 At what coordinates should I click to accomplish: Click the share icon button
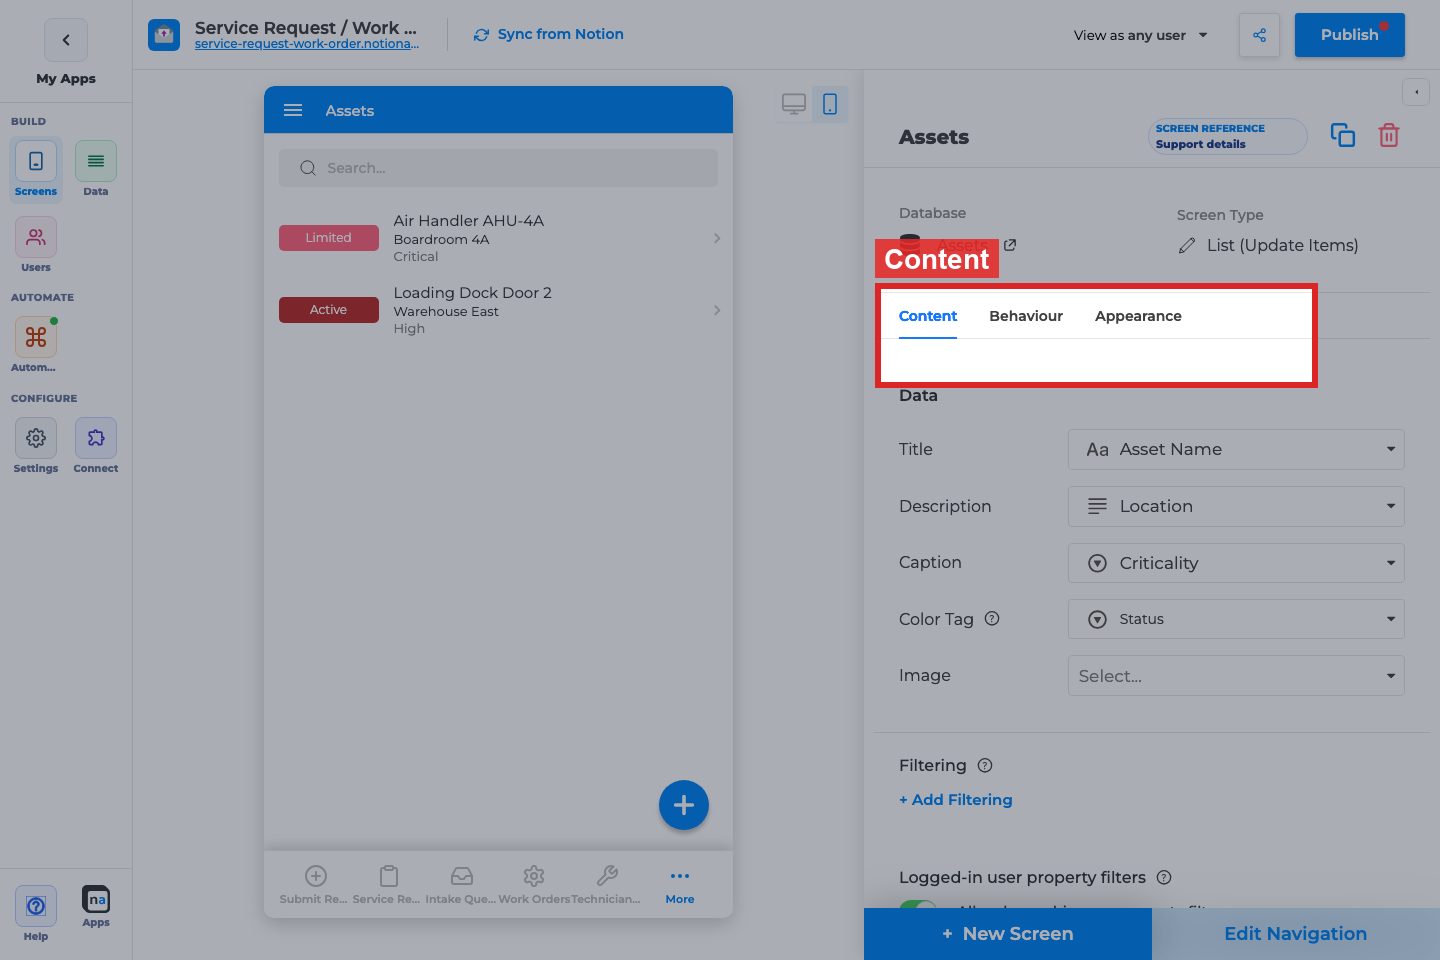1259,35
